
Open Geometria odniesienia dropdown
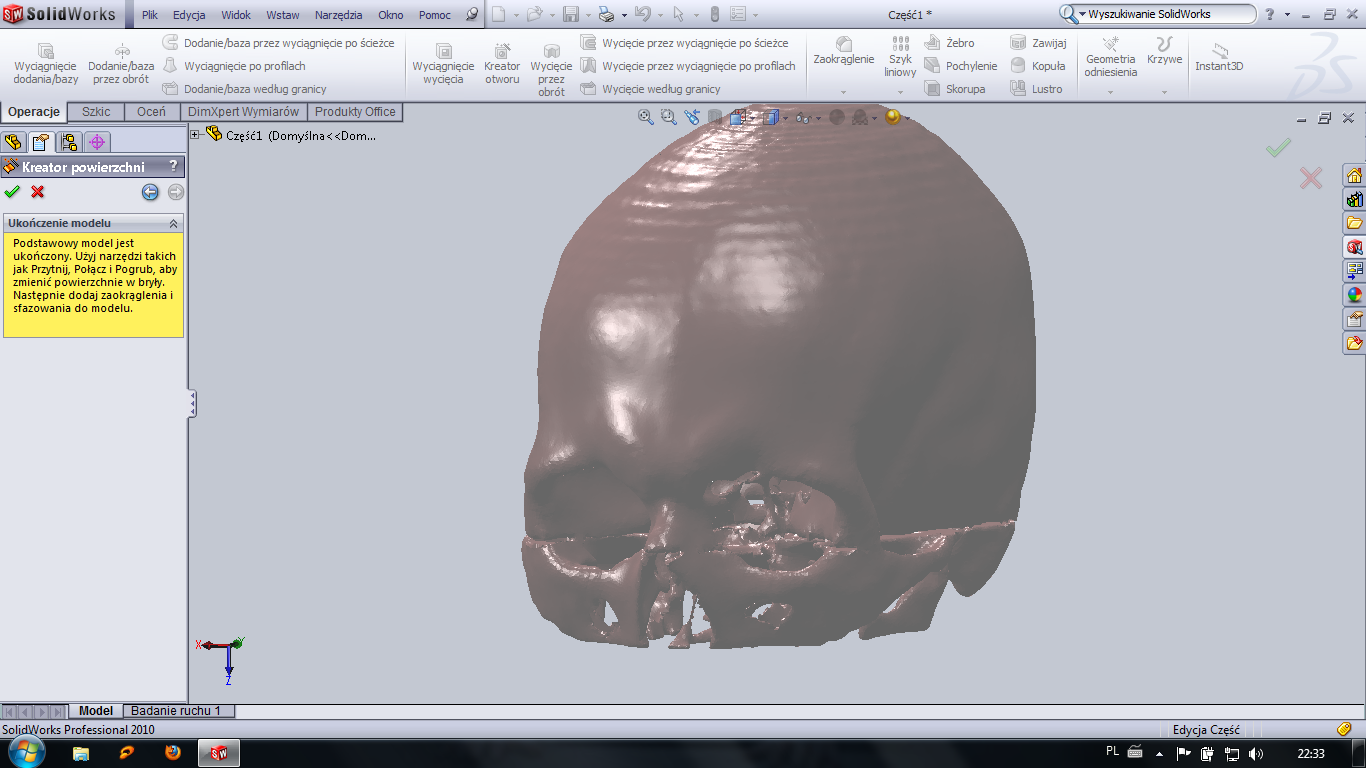[x=1110, y=92]
